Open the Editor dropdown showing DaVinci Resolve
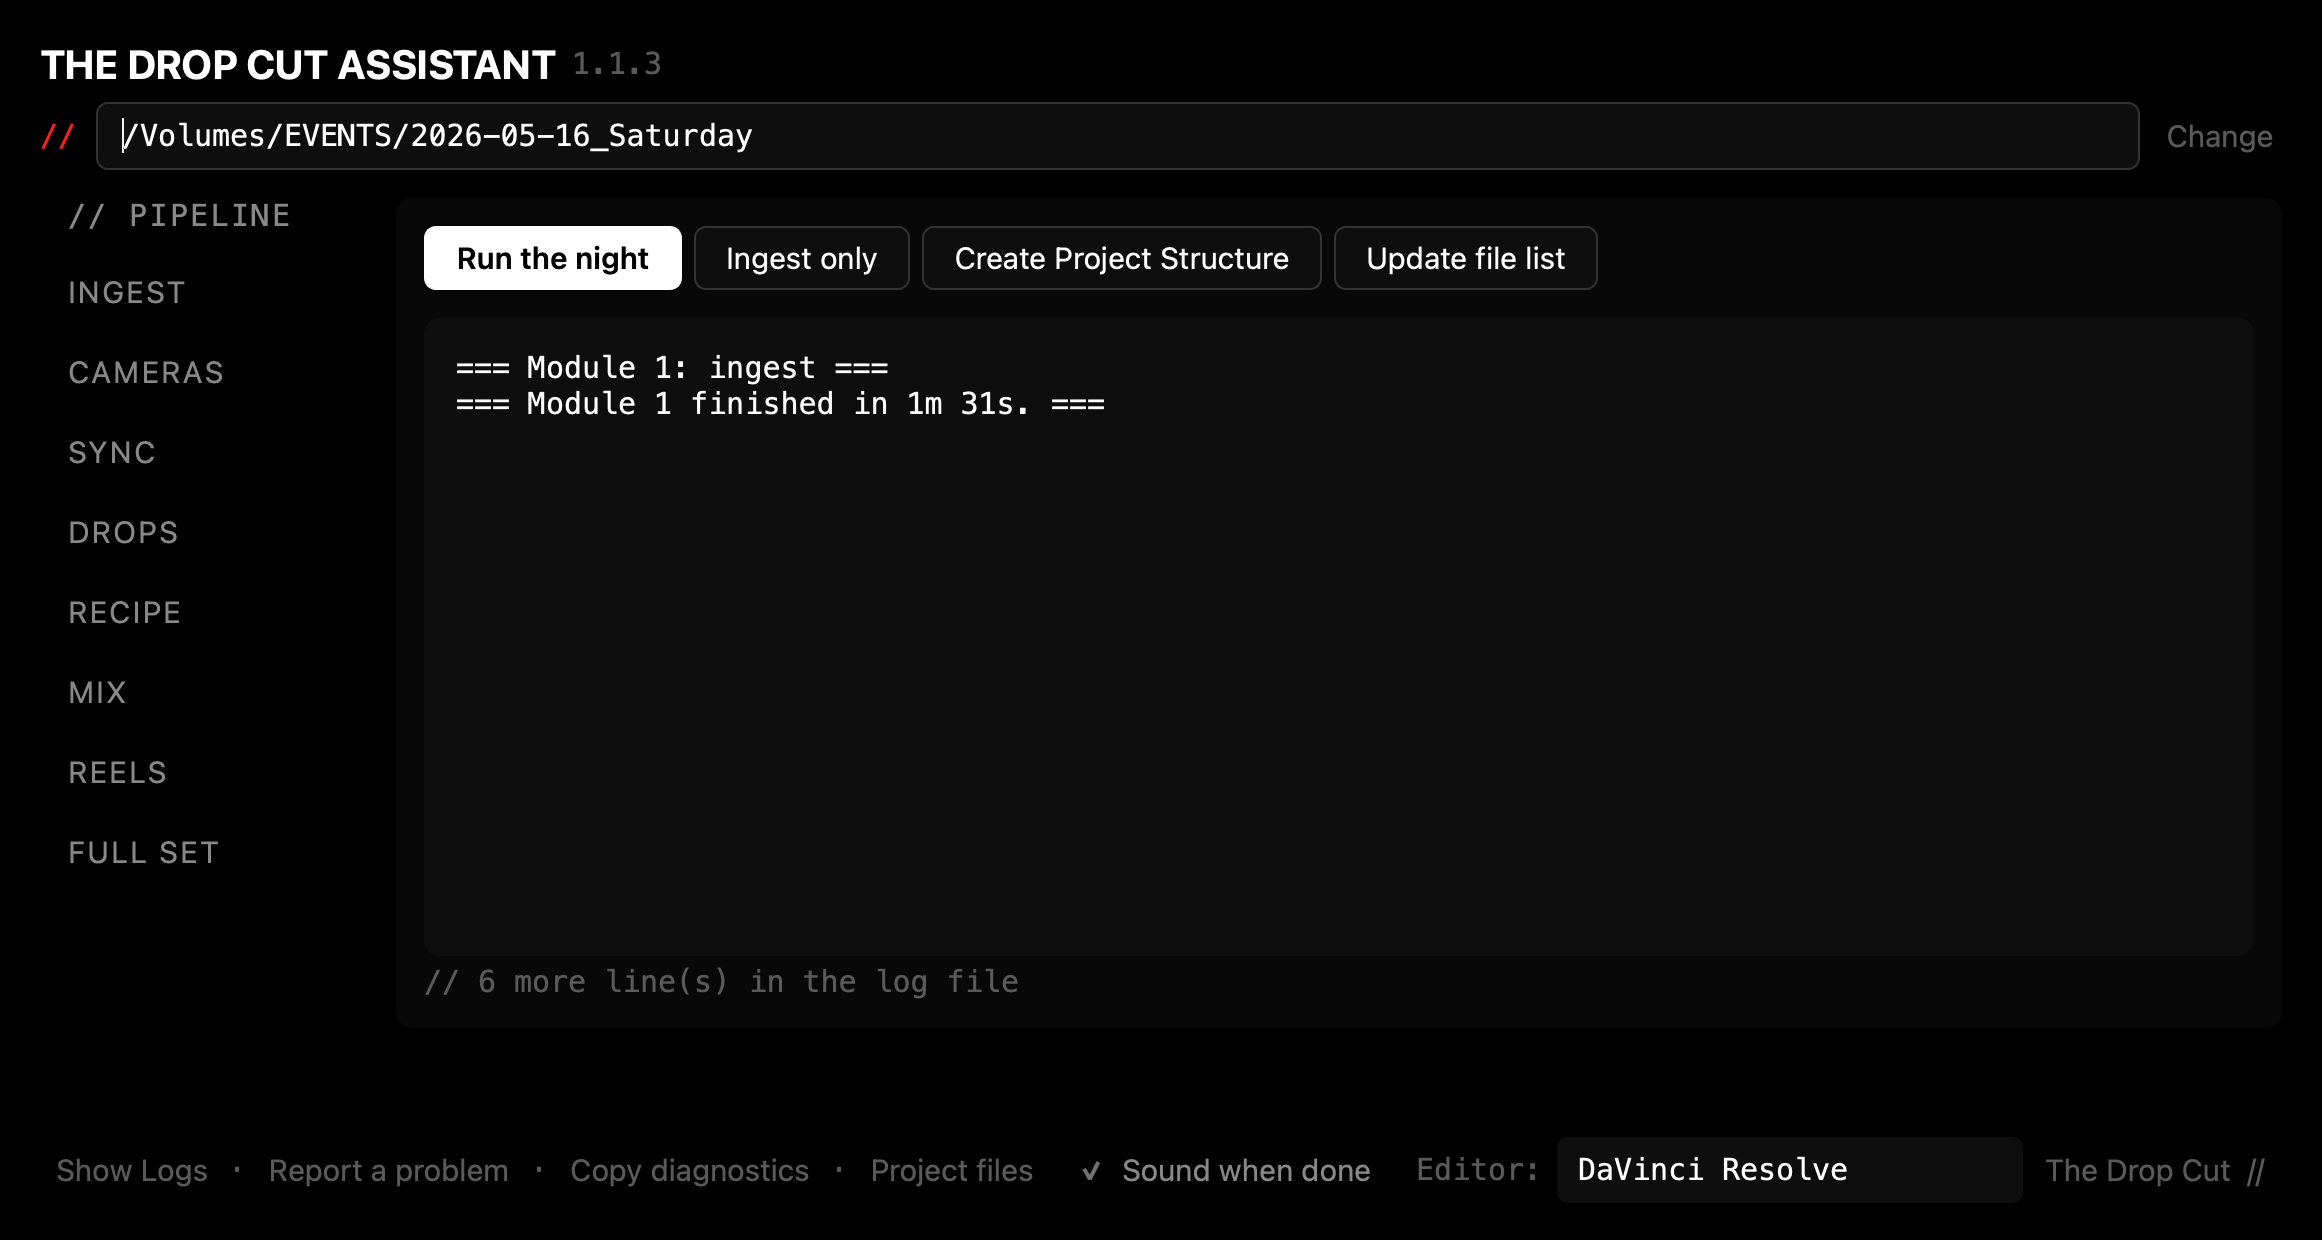Image resolution: width=2322 pixels, height=1240 pixels. [x=1789, y=1170]
